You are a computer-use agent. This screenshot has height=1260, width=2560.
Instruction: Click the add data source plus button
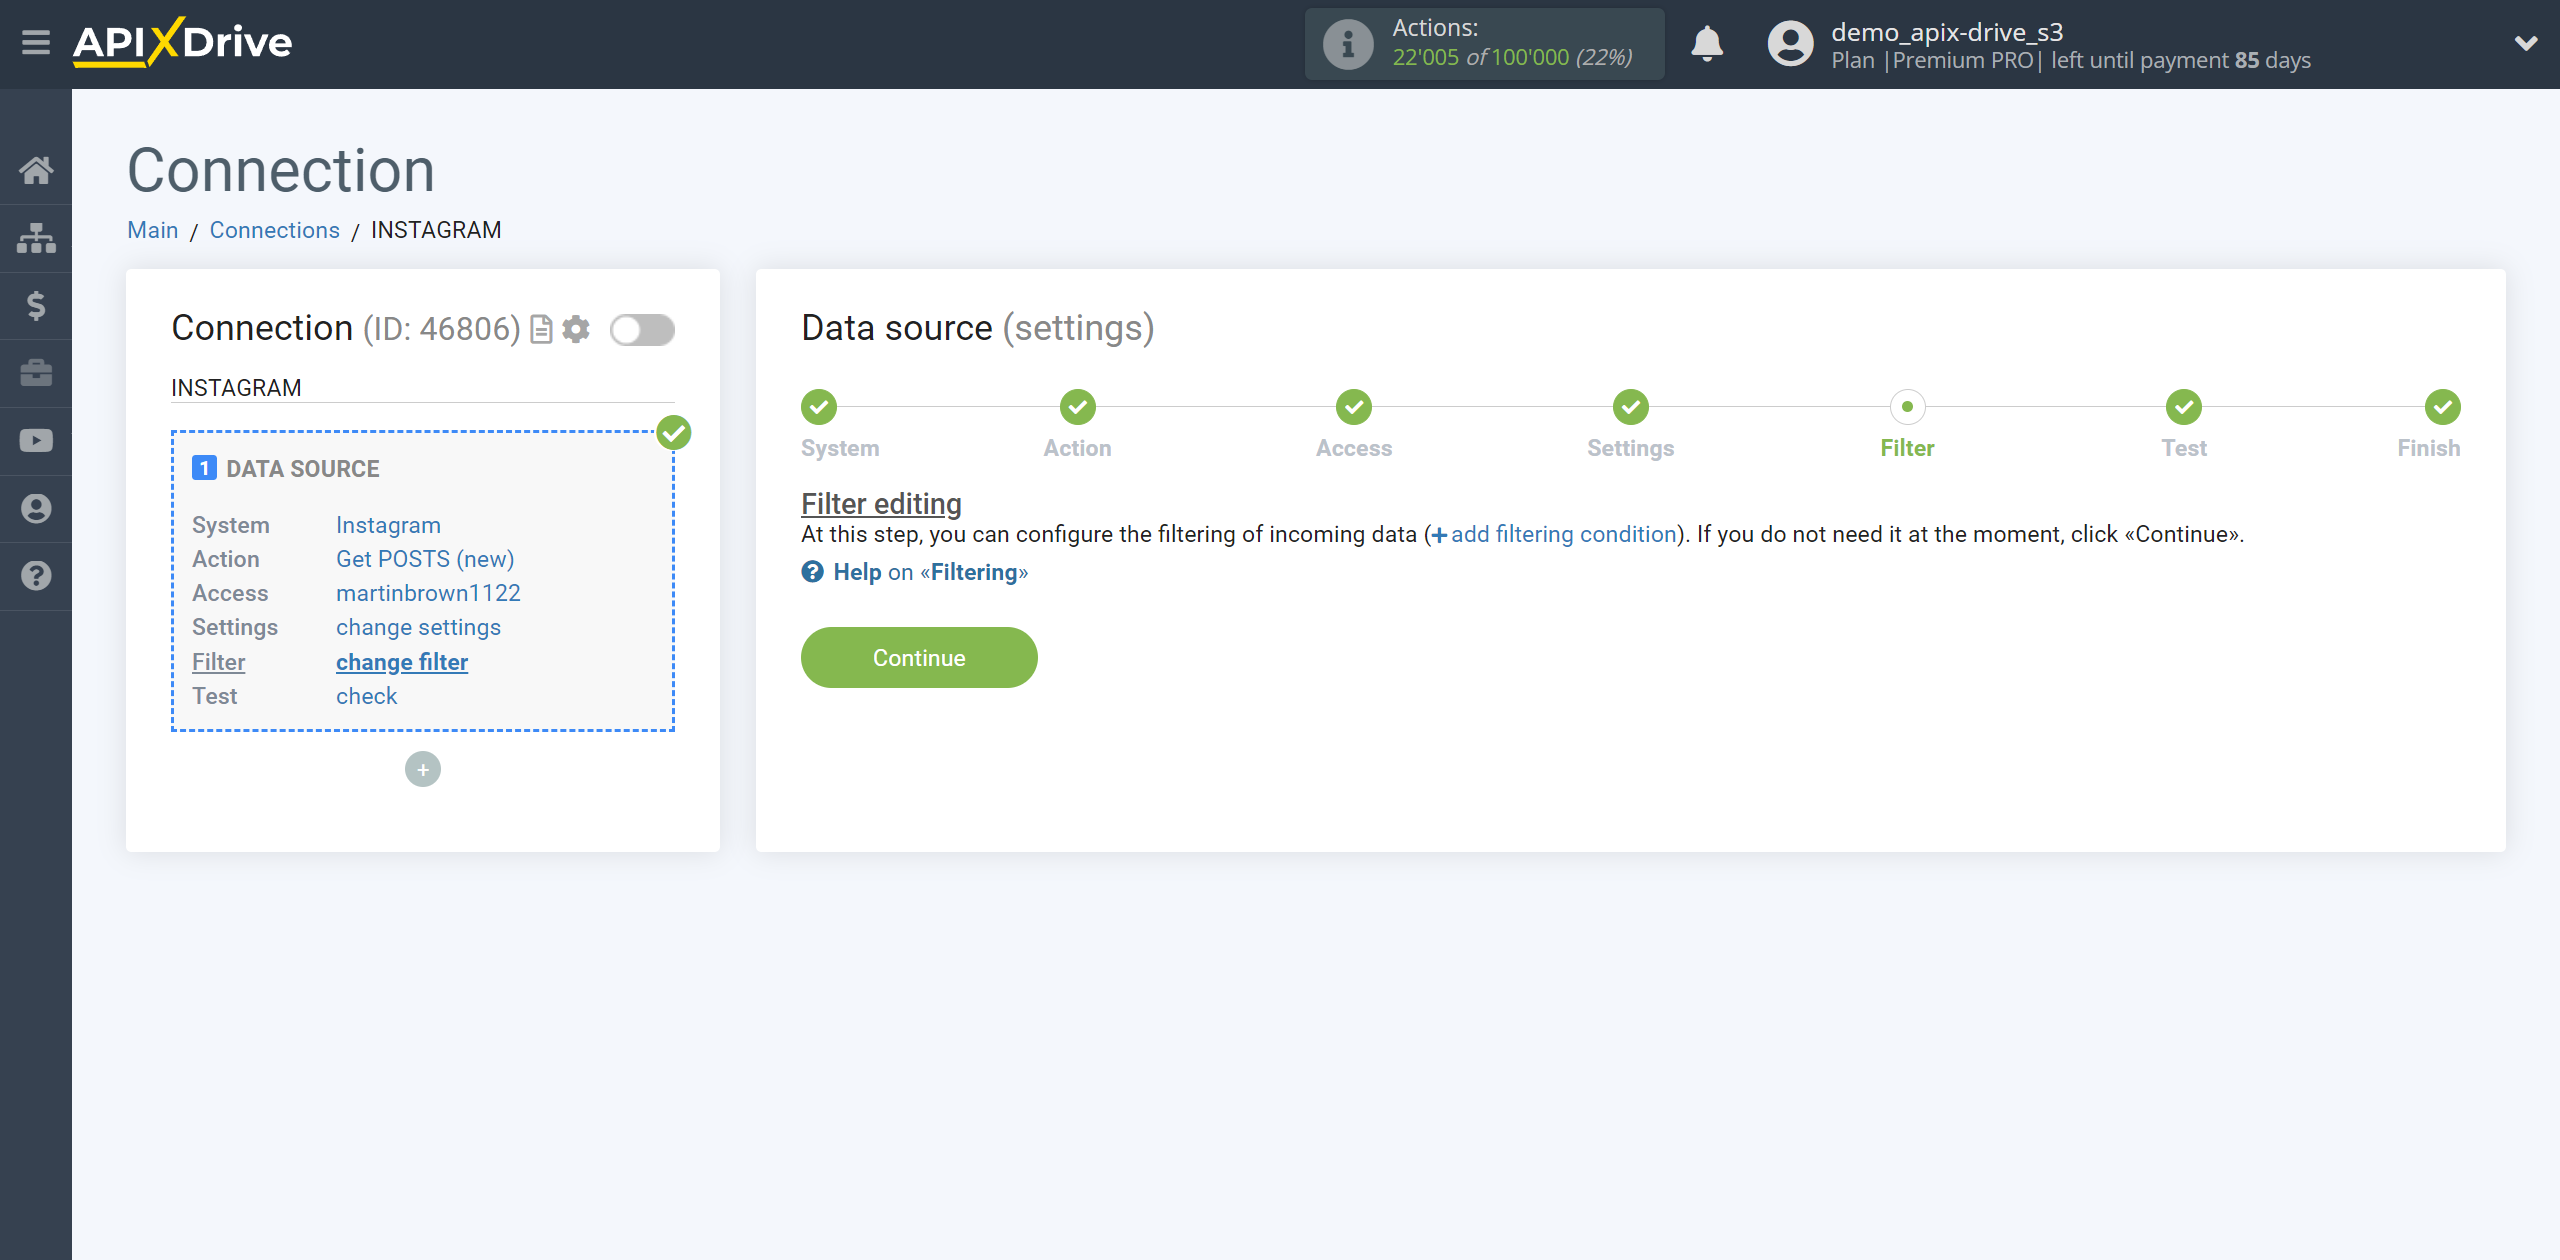[x=423, y=769]
